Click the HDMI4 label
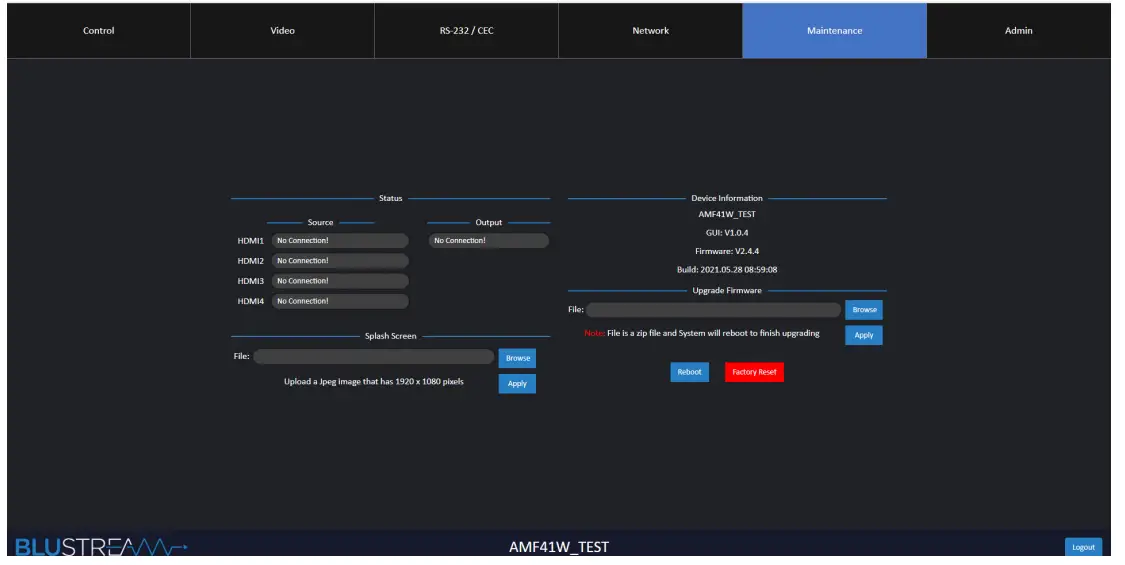1125x565 pixels. (x=250, y=302)
